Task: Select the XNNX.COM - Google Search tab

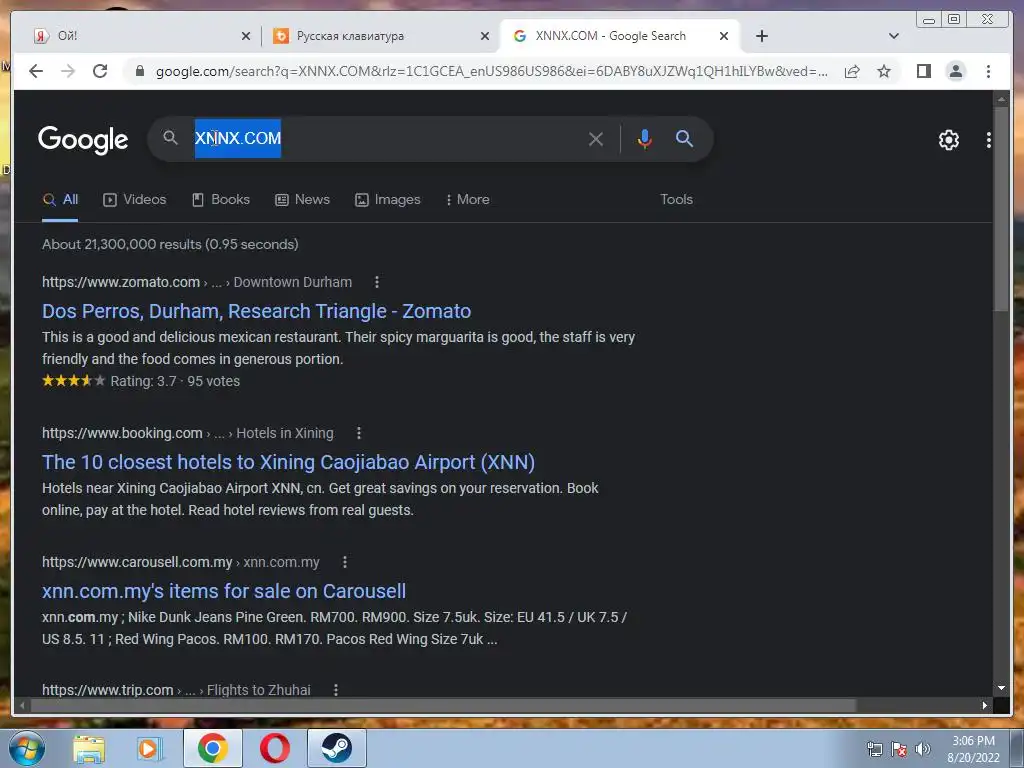Action: click(620, 36)
